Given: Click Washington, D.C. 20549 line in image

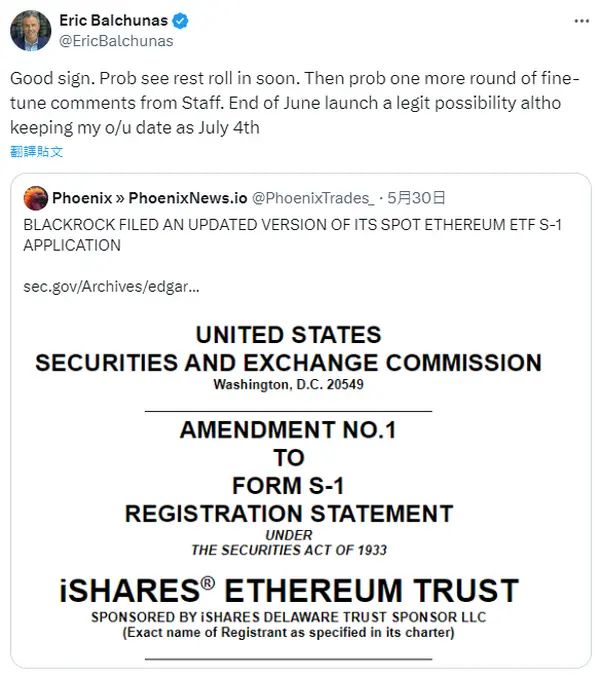Looking at the screenshot, I should click(288, 384).
